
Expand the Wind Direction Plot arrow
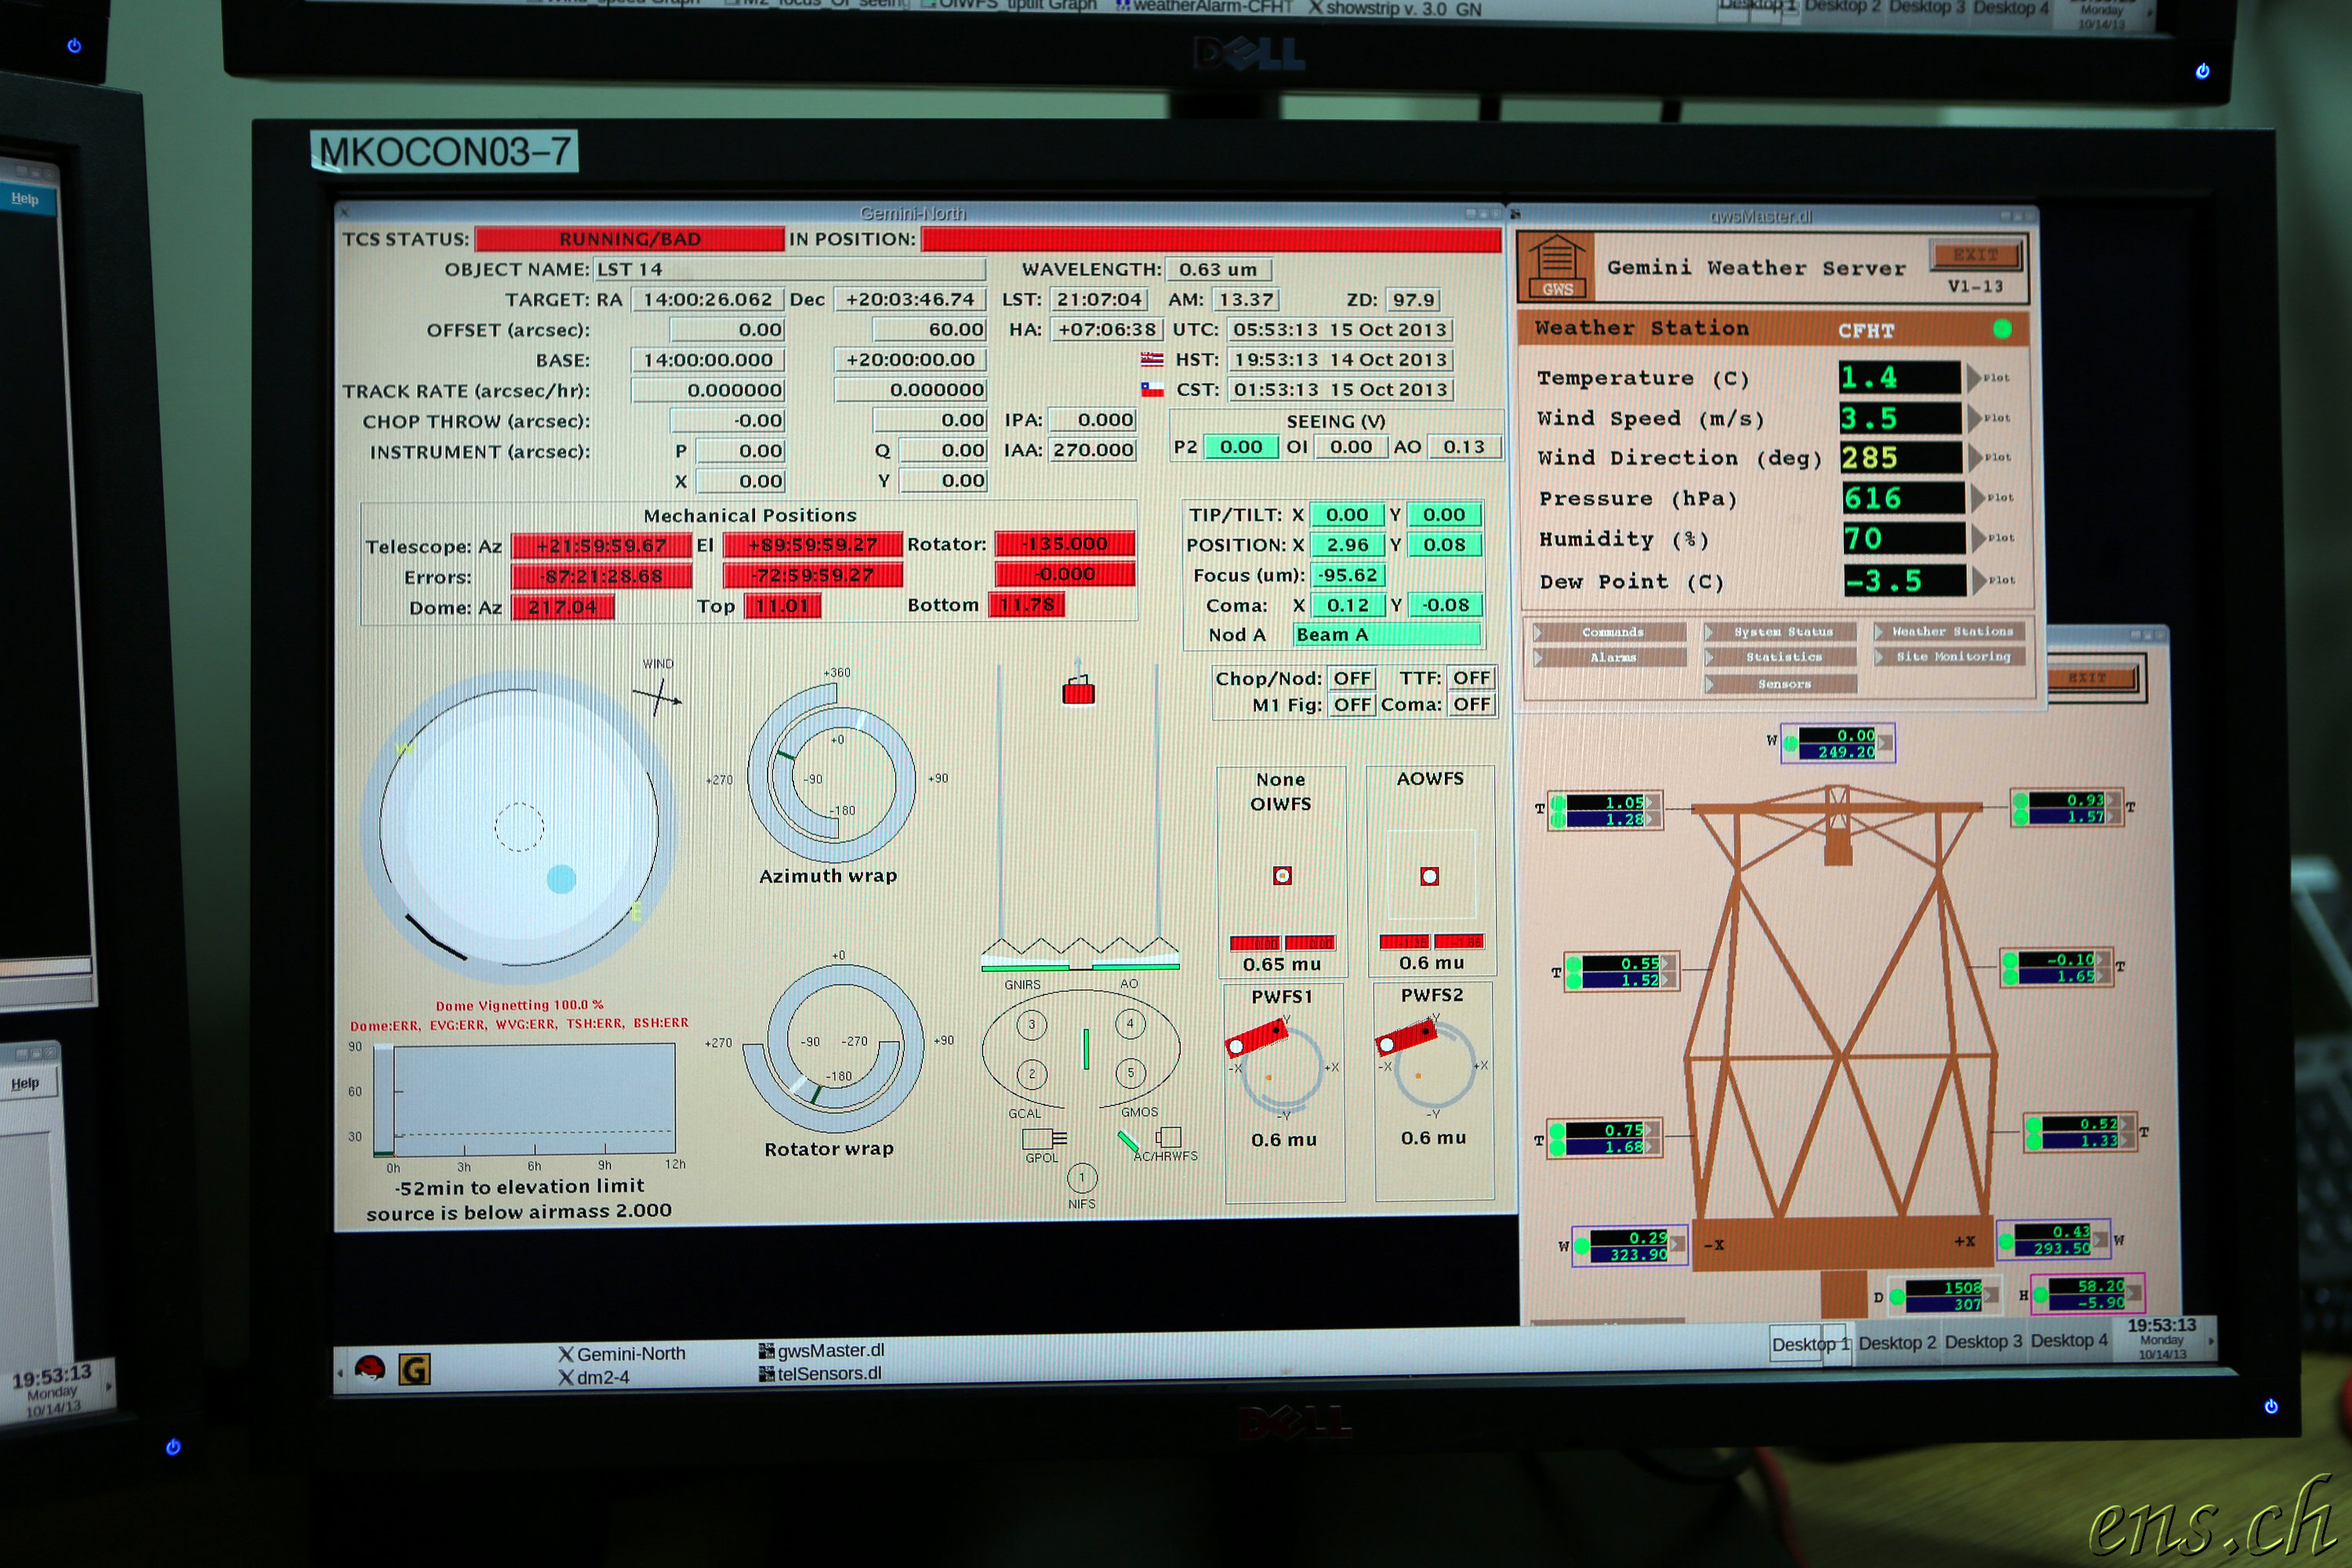pos(1976,458)
